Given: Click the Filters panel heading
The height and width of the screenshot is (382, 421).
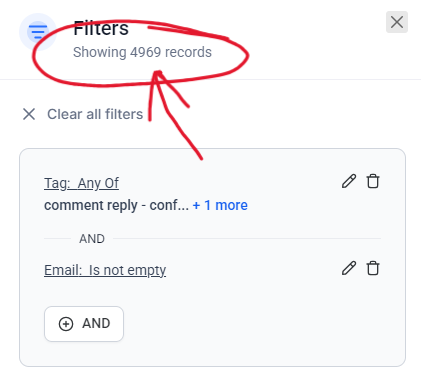Looking at the screenshot, I should click(x=101, y=28).
